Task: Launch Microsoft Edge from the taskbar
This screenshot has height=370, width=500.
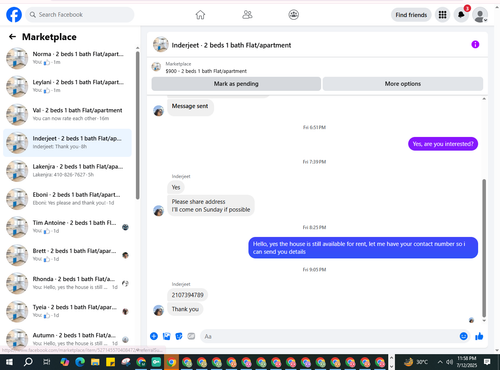Action: pyautogui.click(x=80, y=362)
